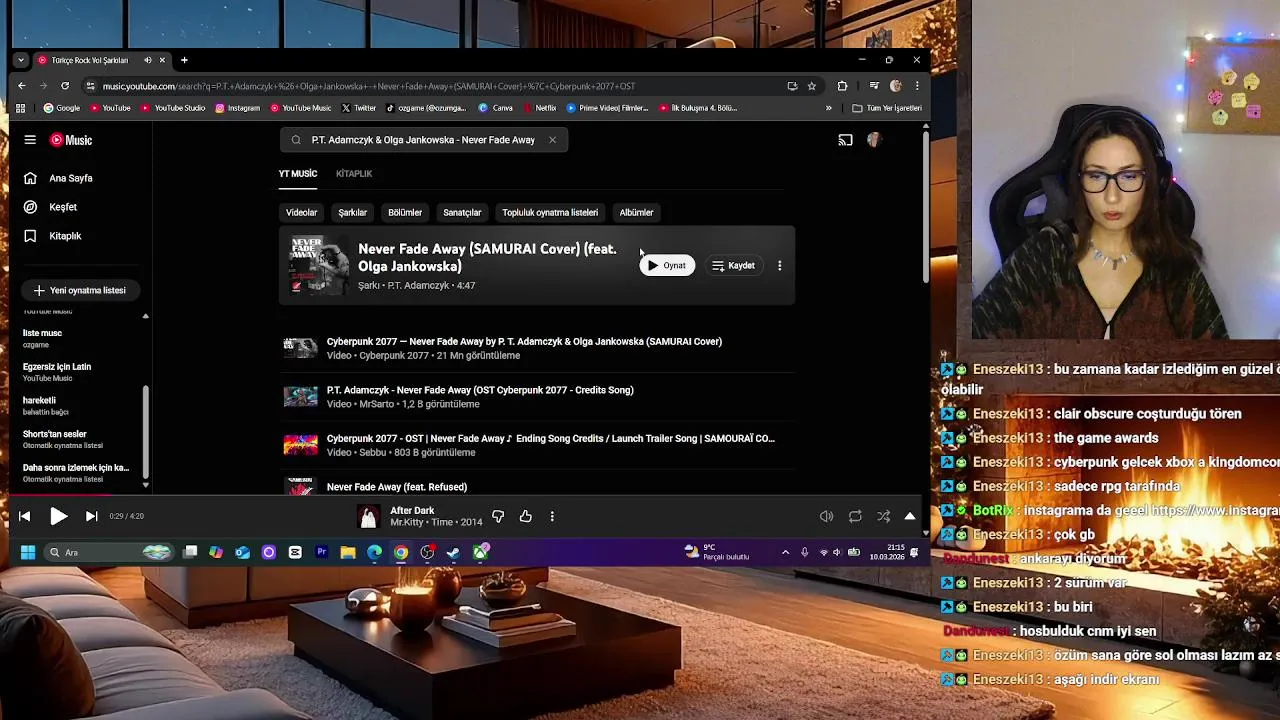Toggle shuffle in the player bar
Screen dimensions: 1280x720
pyautogui.click(x=883, y=516)
